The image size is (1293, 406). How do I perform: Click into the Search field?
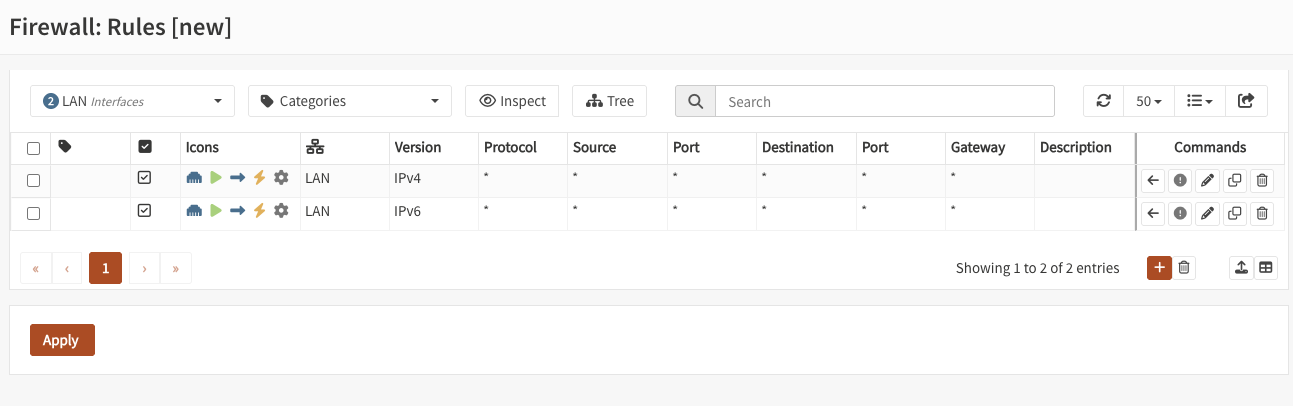point(885,101)
